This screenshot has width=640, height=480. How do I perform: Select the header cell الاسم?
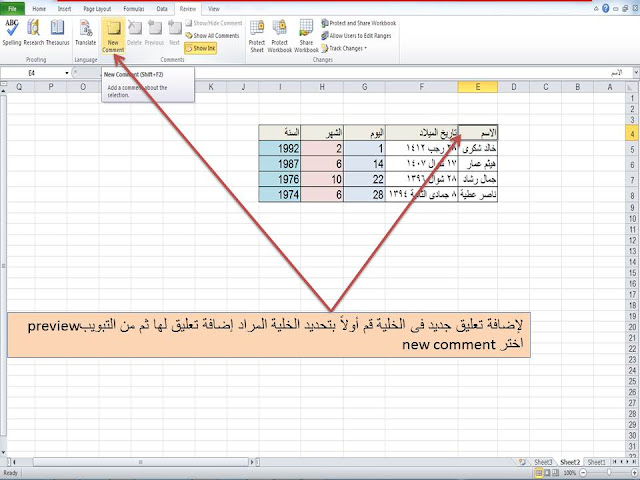tap(478, 133)
